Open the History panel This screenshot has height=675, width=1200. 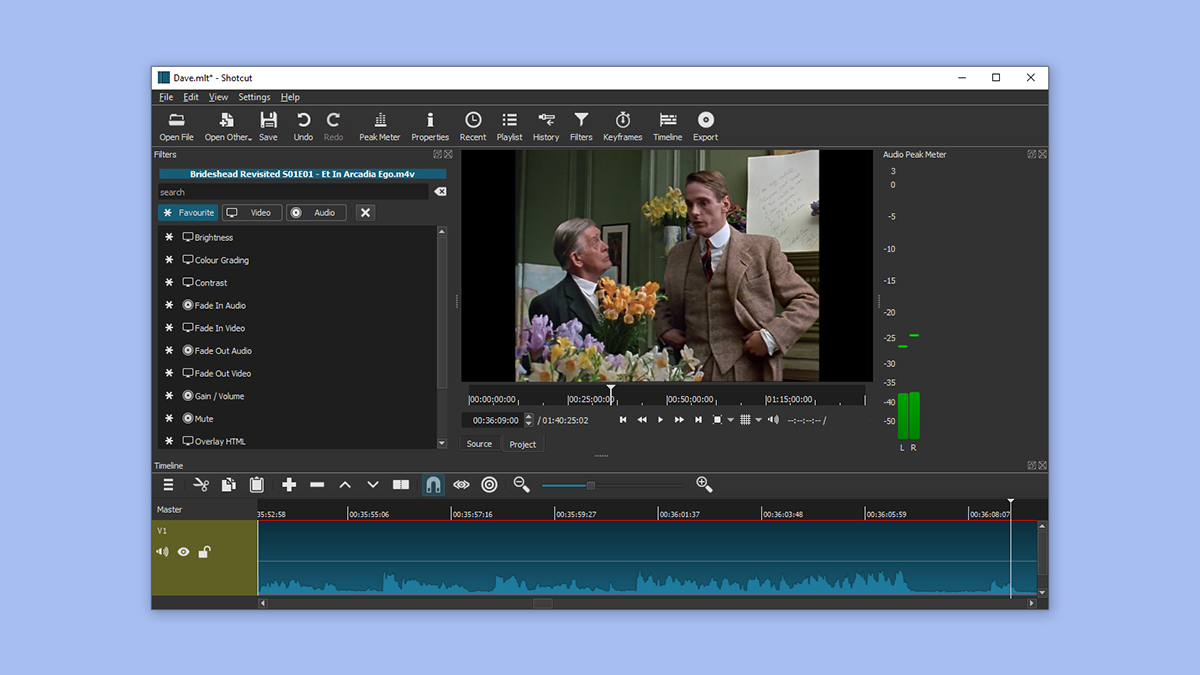coord(546,126)
